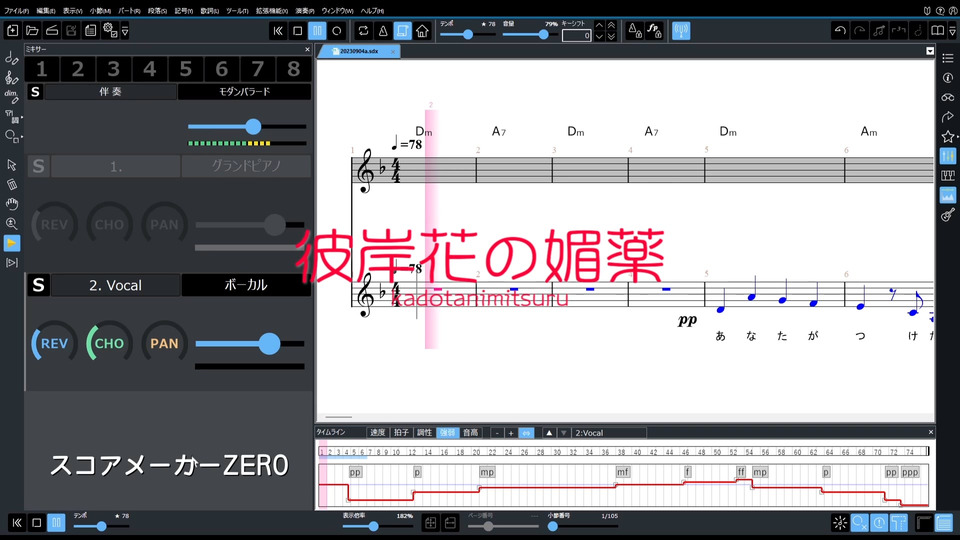Open the ファイル menu
This screenshot has height=540, width=960.
[x=17, y=10]
